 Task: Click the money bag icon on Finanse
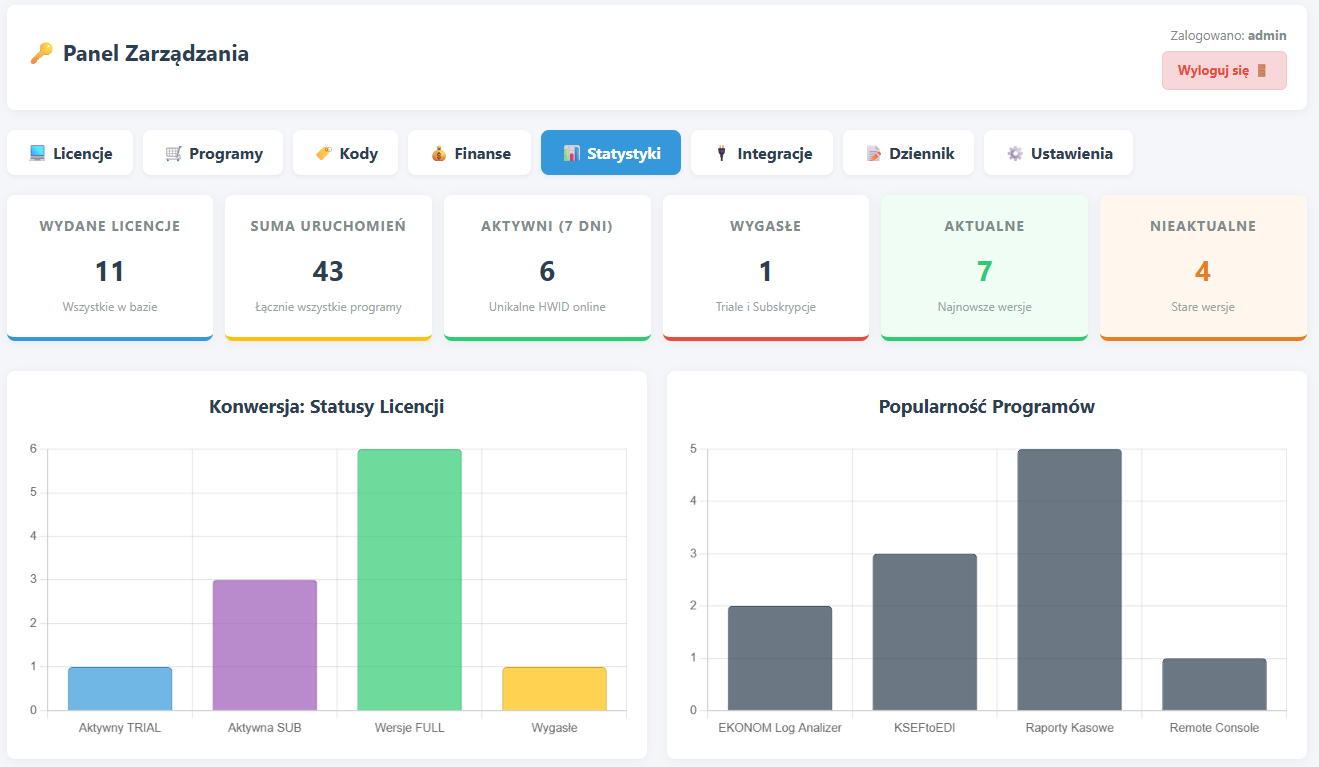(438, 153)
